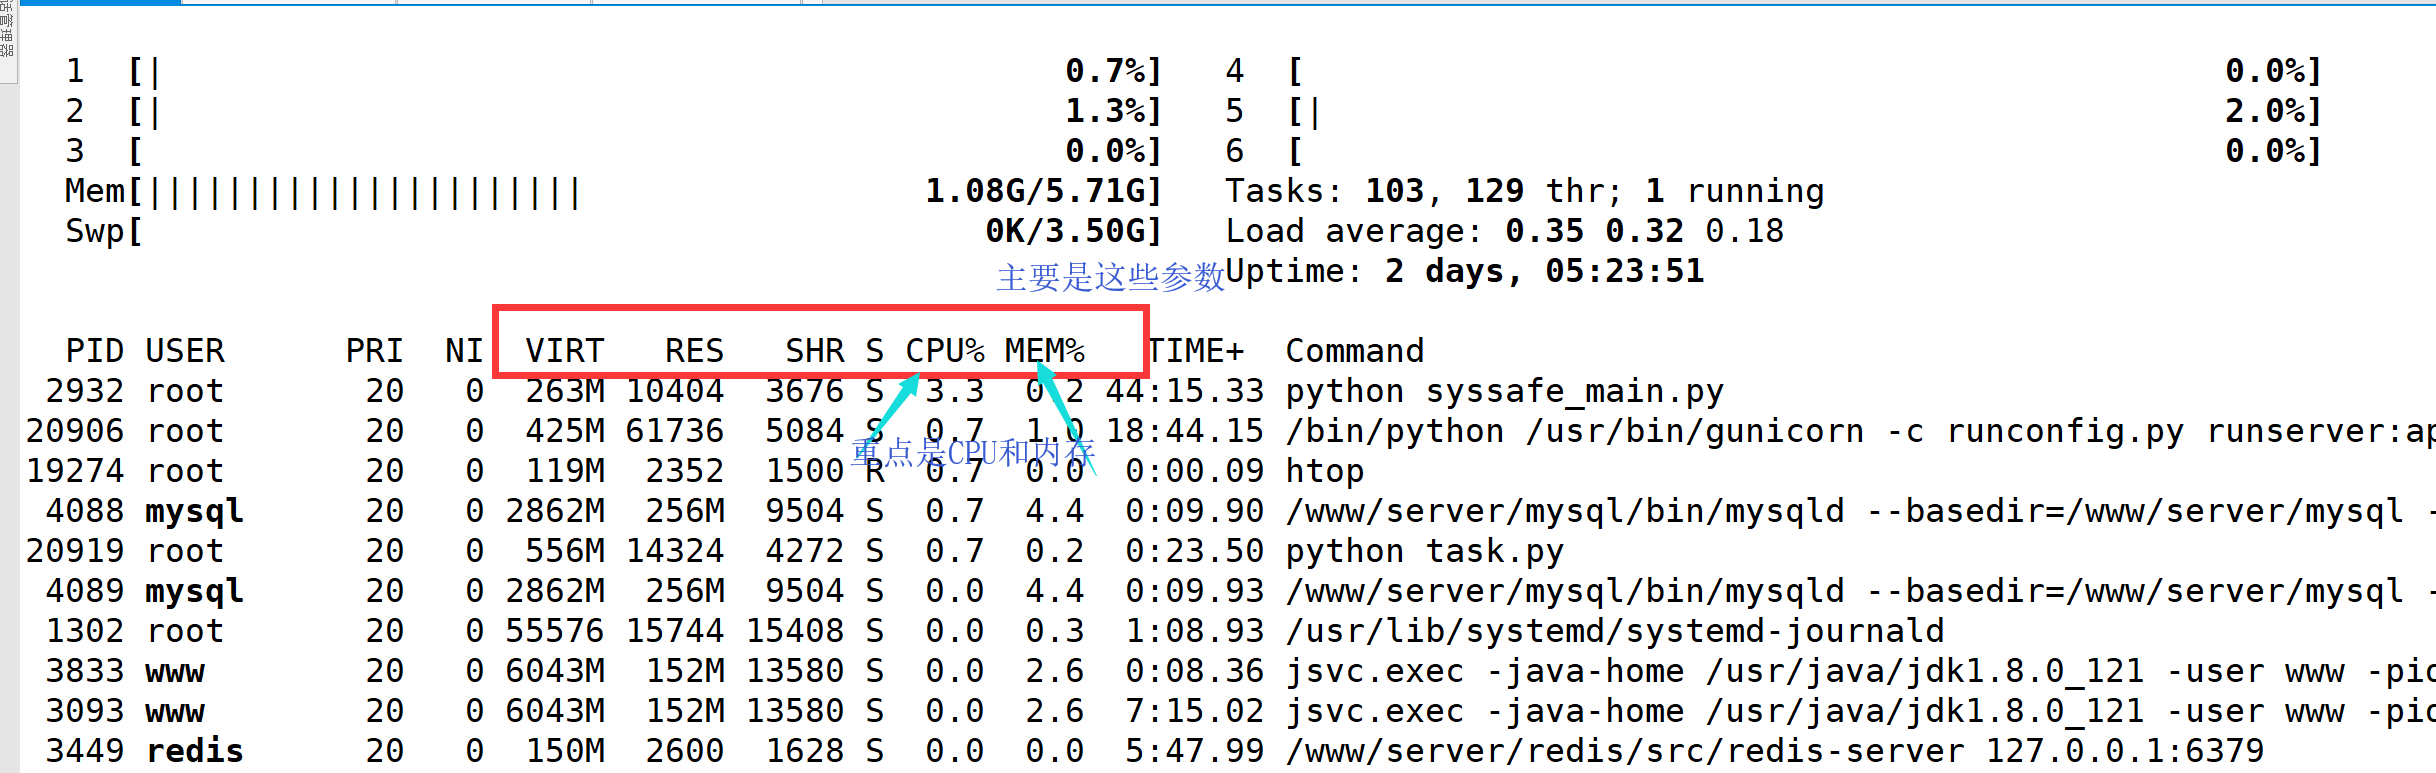Screen dimensions: 2436x773
Task: Select the gunicorn process with PID 20906
Action: [x=1600, y=431]
